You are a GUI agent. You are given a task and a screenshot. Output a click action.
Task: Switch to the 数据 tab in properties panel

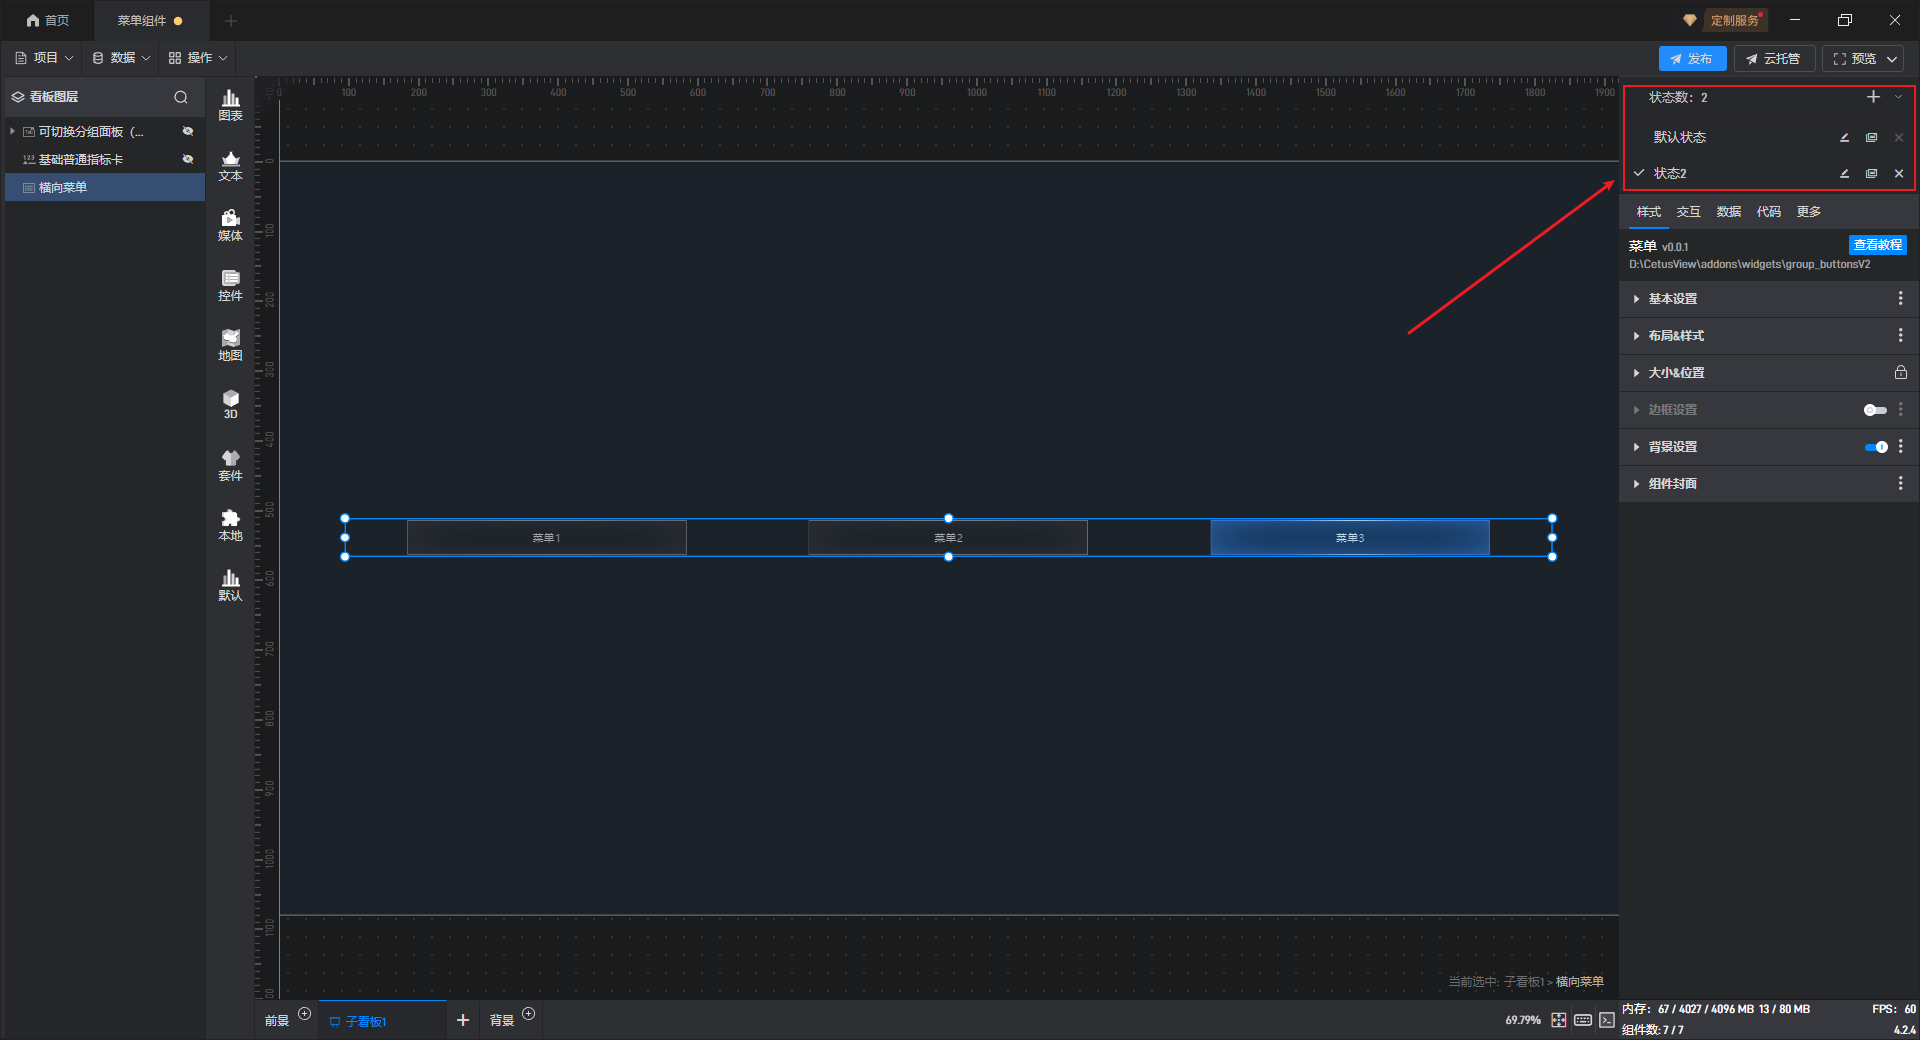tap(1728, 212)
